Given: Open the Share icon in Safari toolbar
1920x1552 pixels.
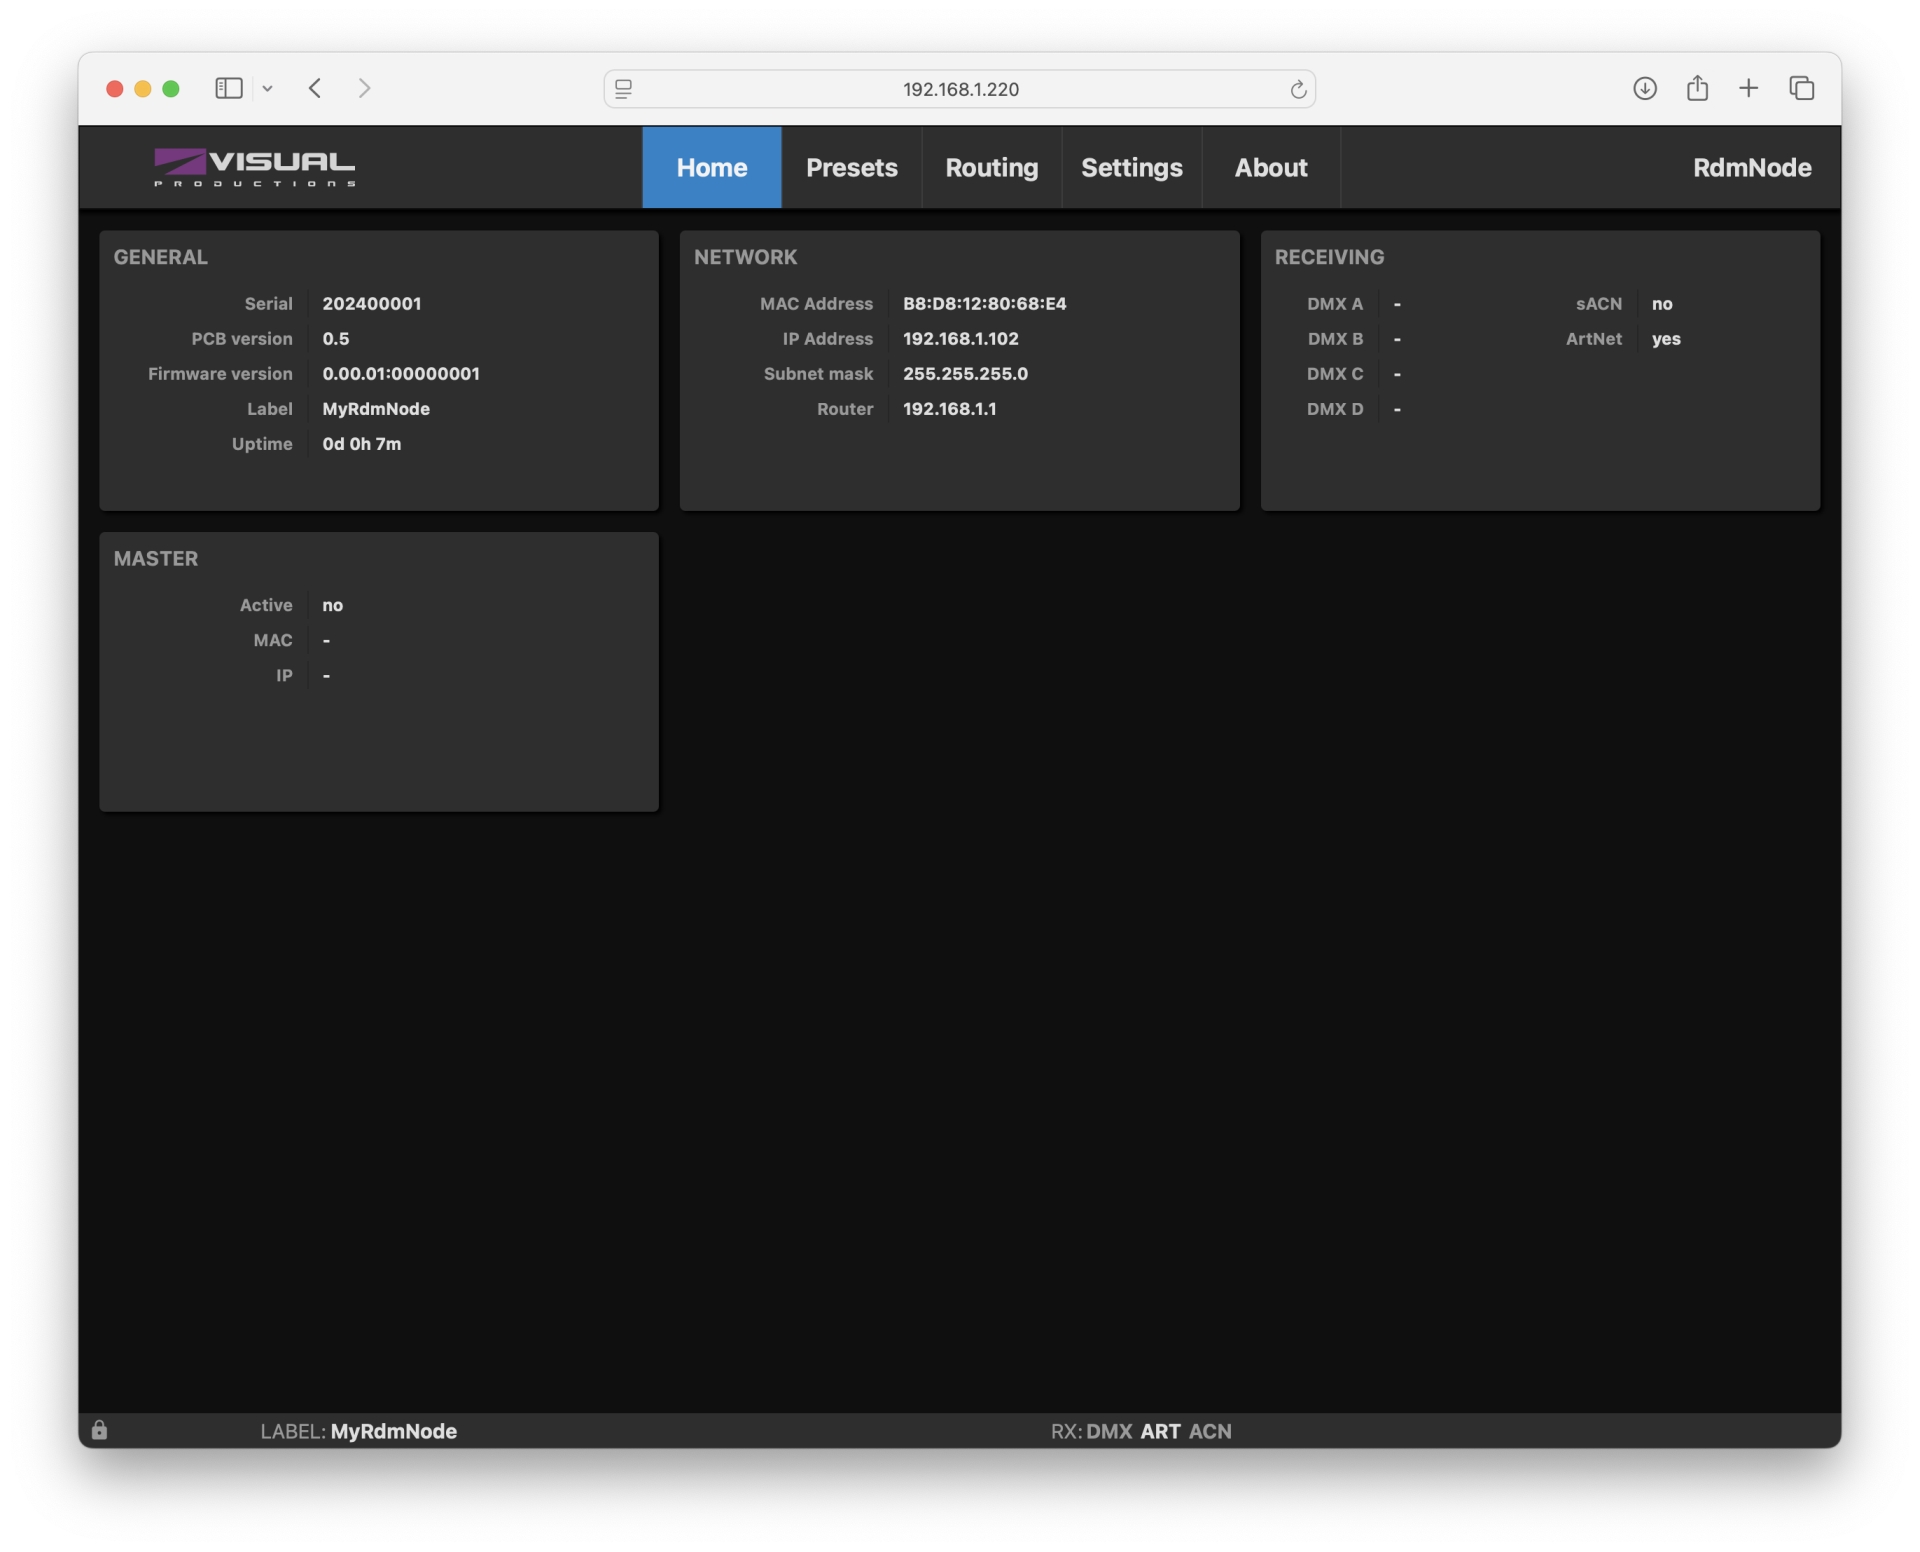Looking at the screenshot, I should [x=1697, y=88].
